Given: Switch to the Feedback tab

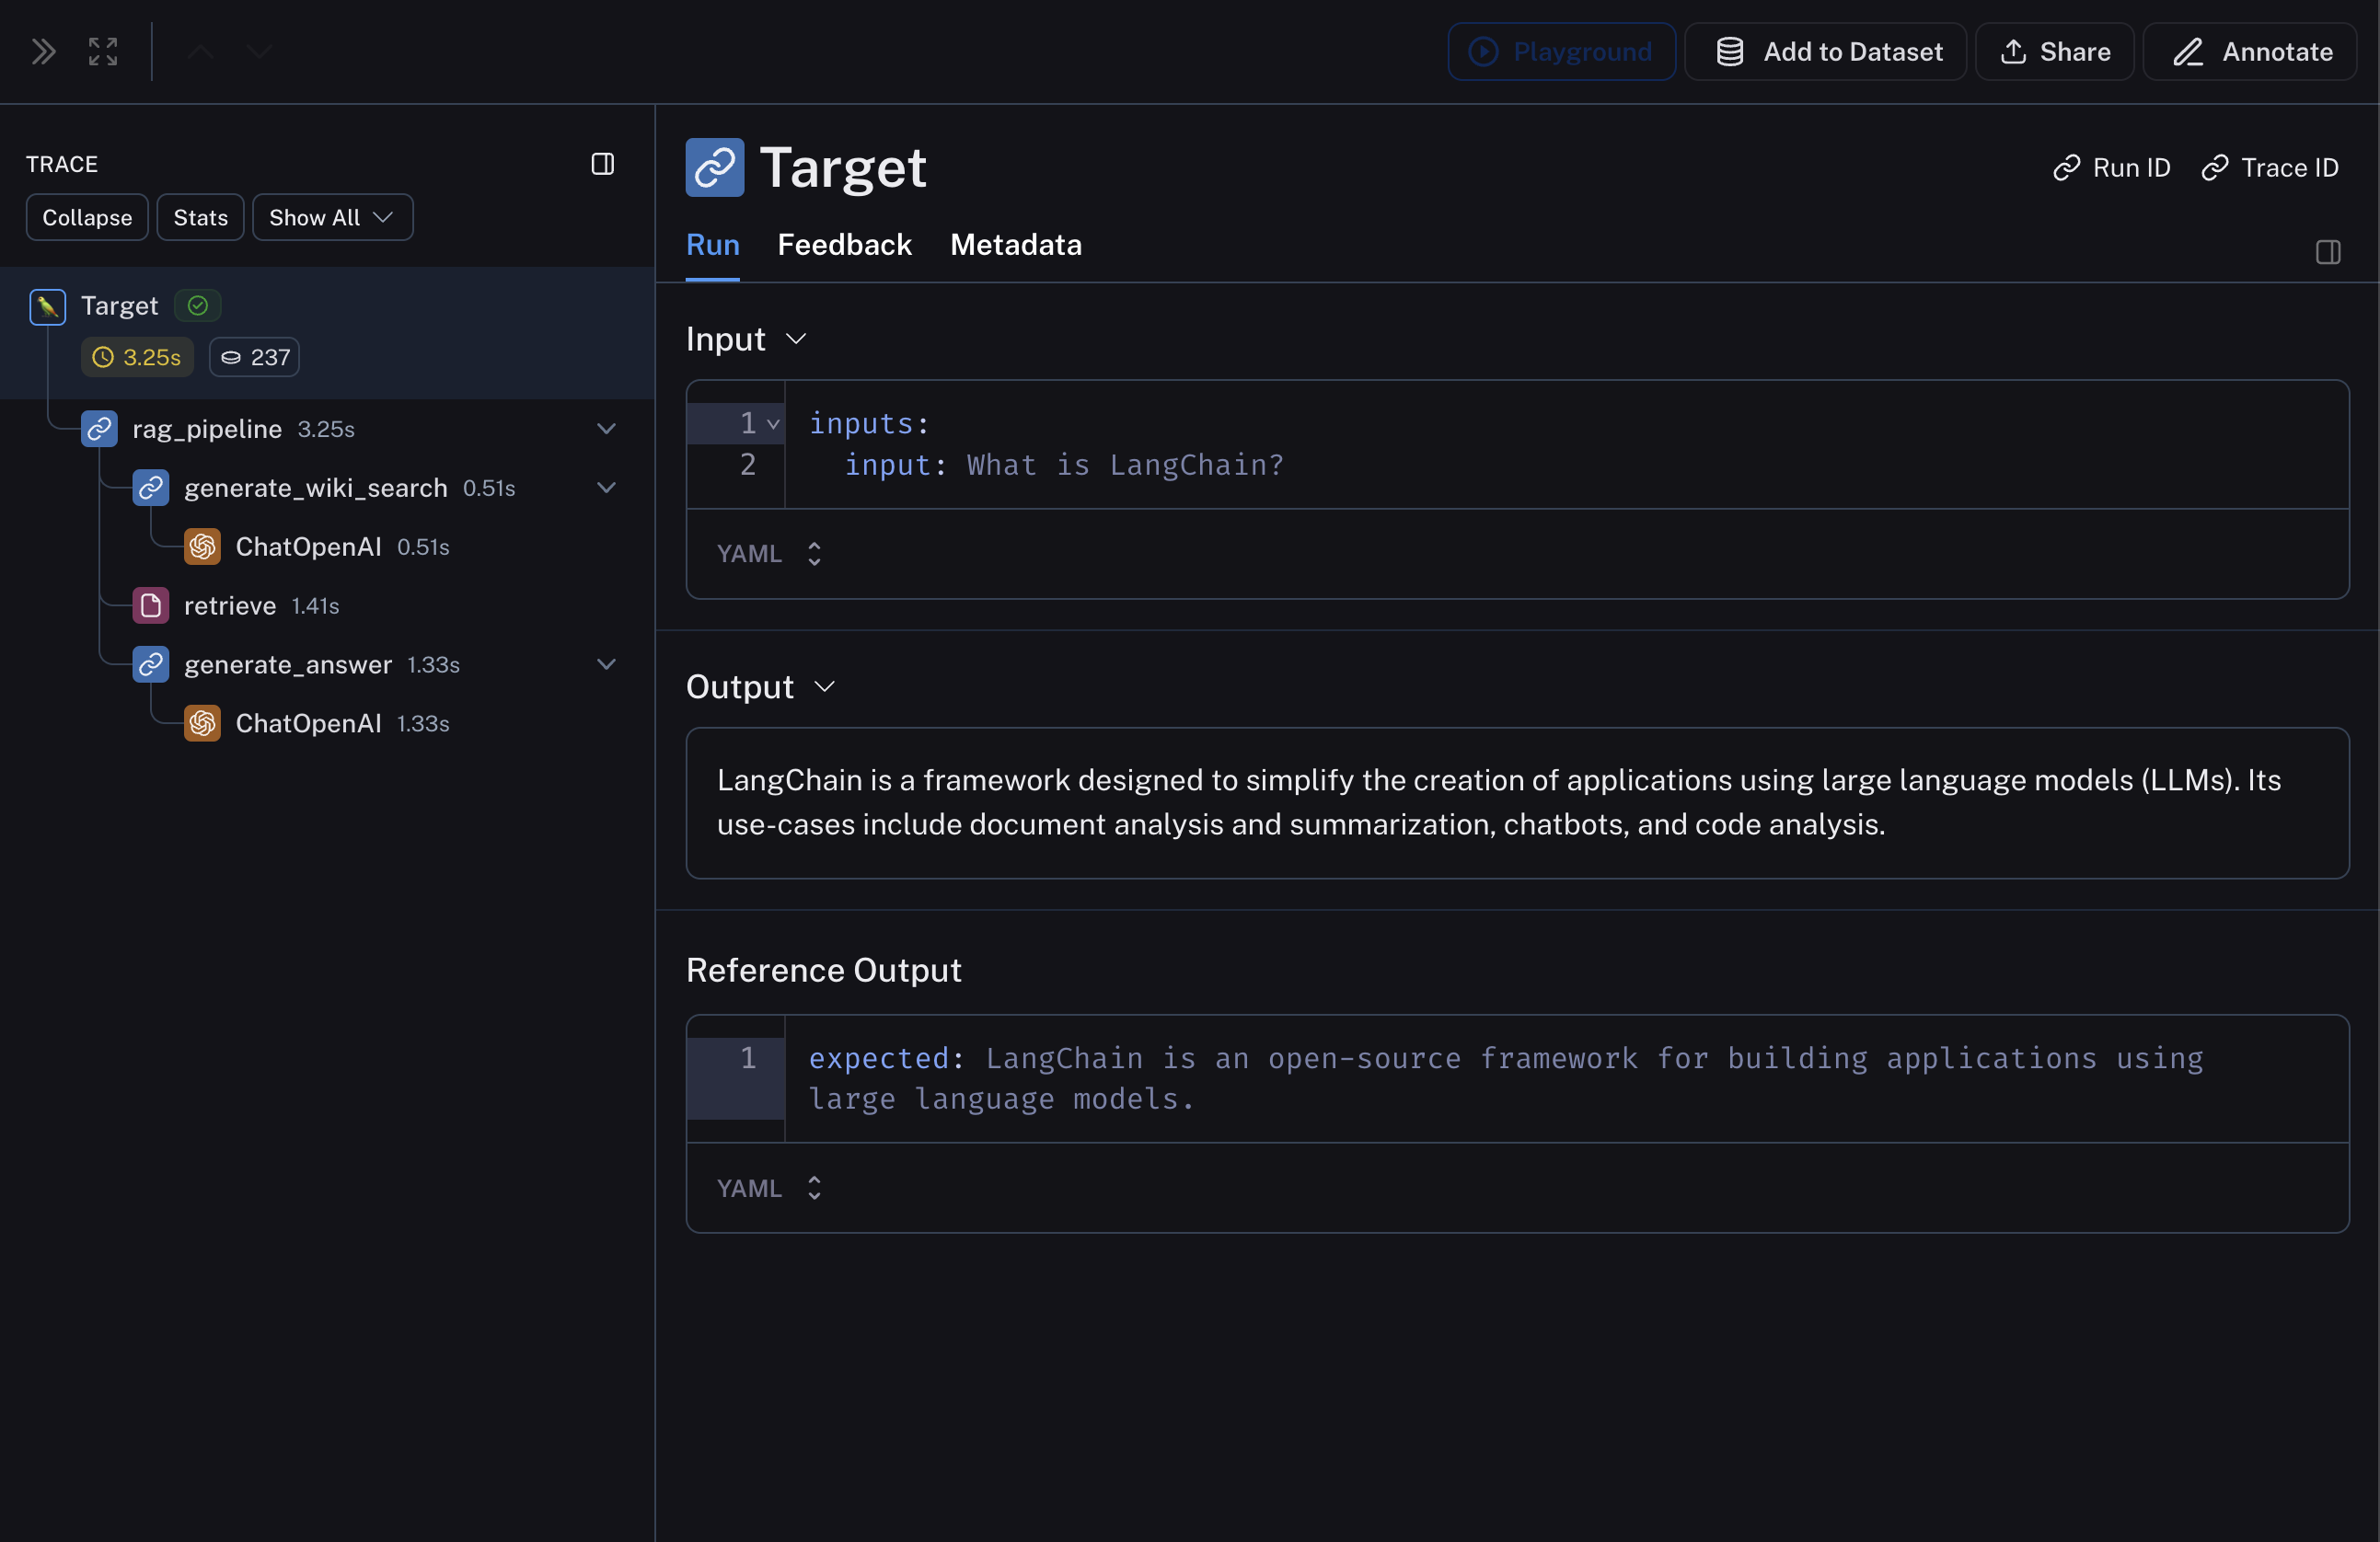Looking at the screenshot, I should (x=844, y=245).
